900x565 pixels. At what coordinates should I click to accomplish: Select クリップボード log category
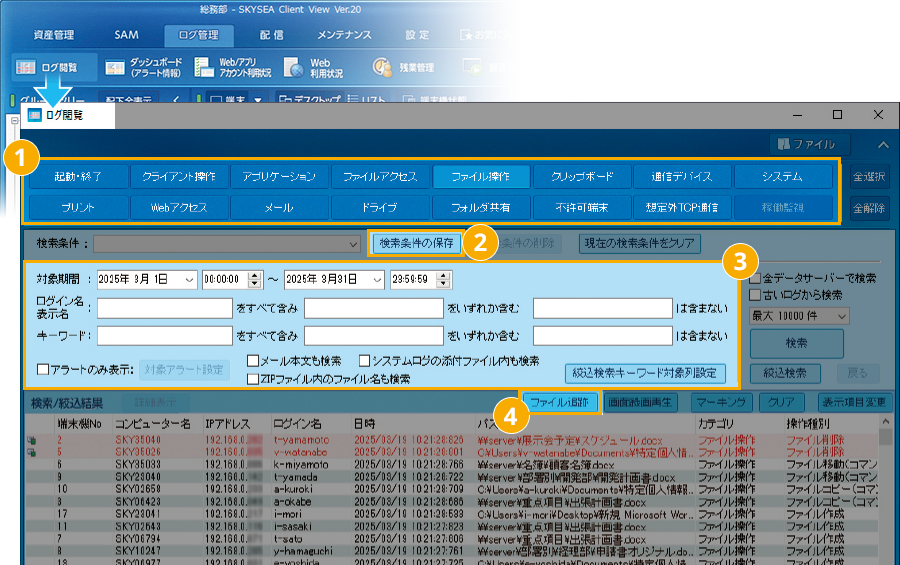582,176
